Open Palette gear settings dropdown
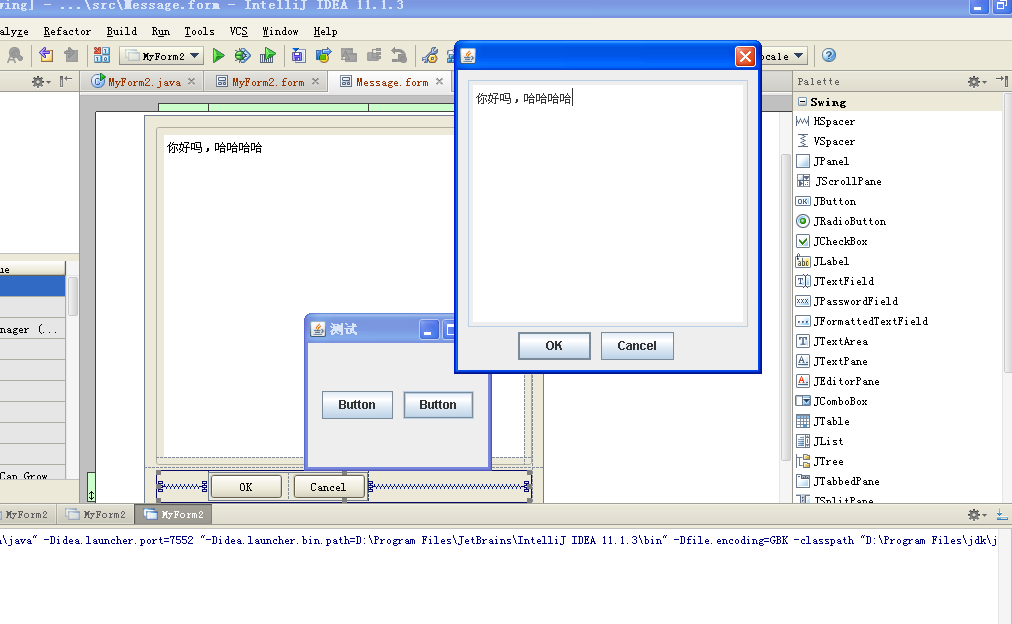 (977, 81)
